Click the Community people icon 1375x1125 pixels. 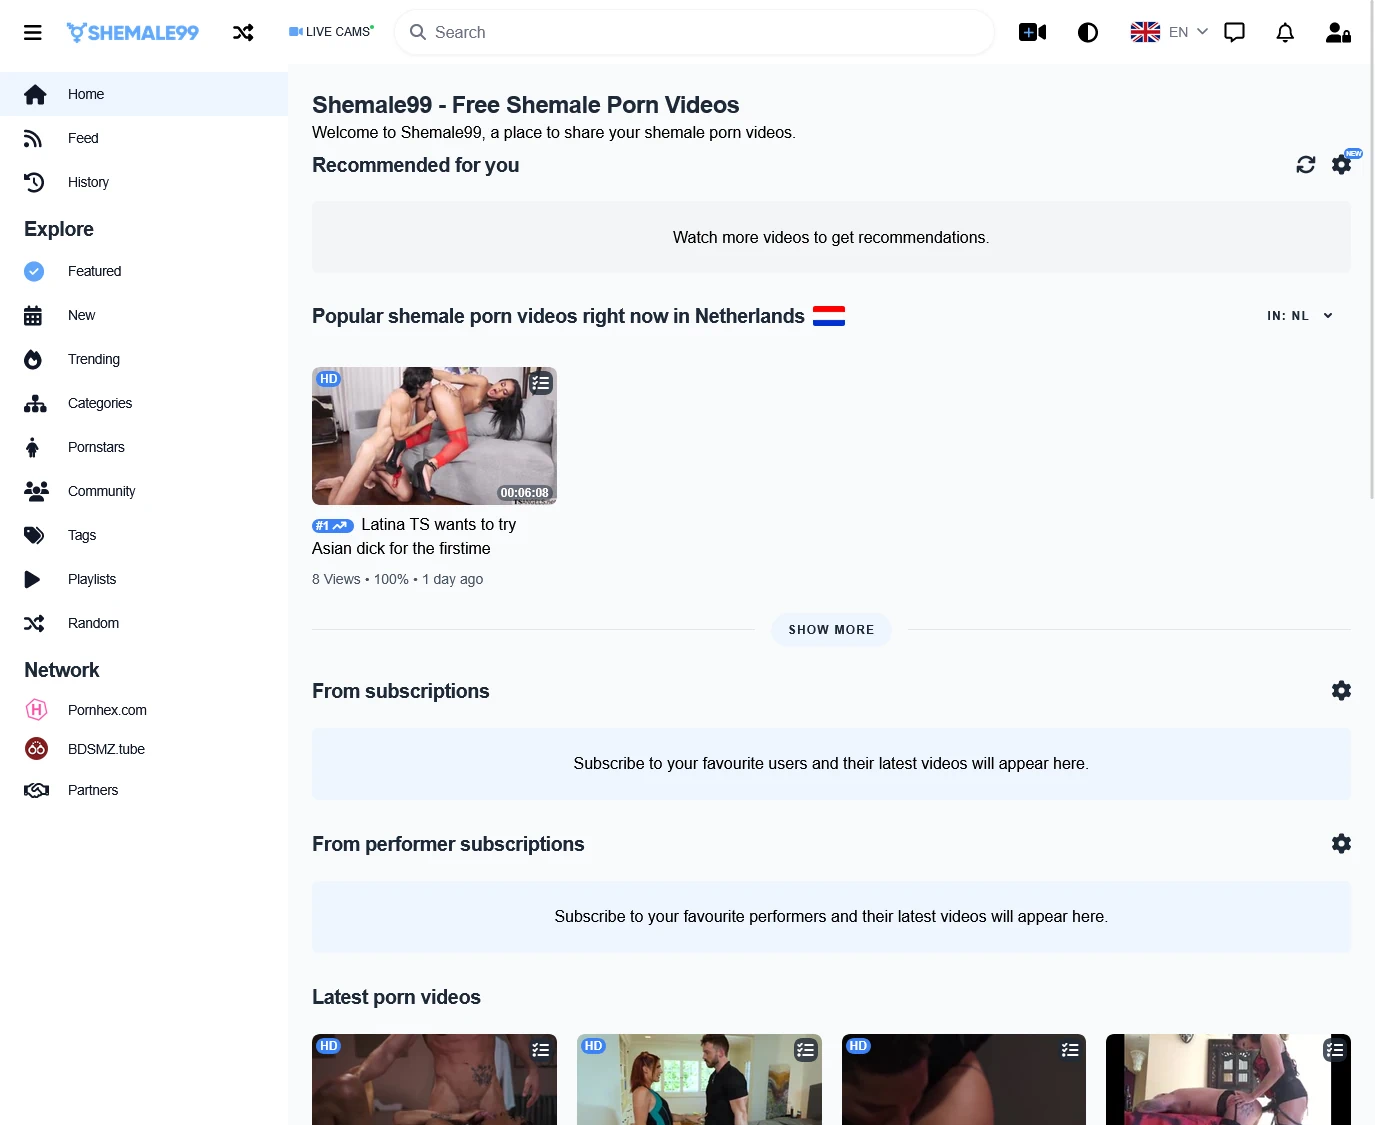(x=36, y=491)
